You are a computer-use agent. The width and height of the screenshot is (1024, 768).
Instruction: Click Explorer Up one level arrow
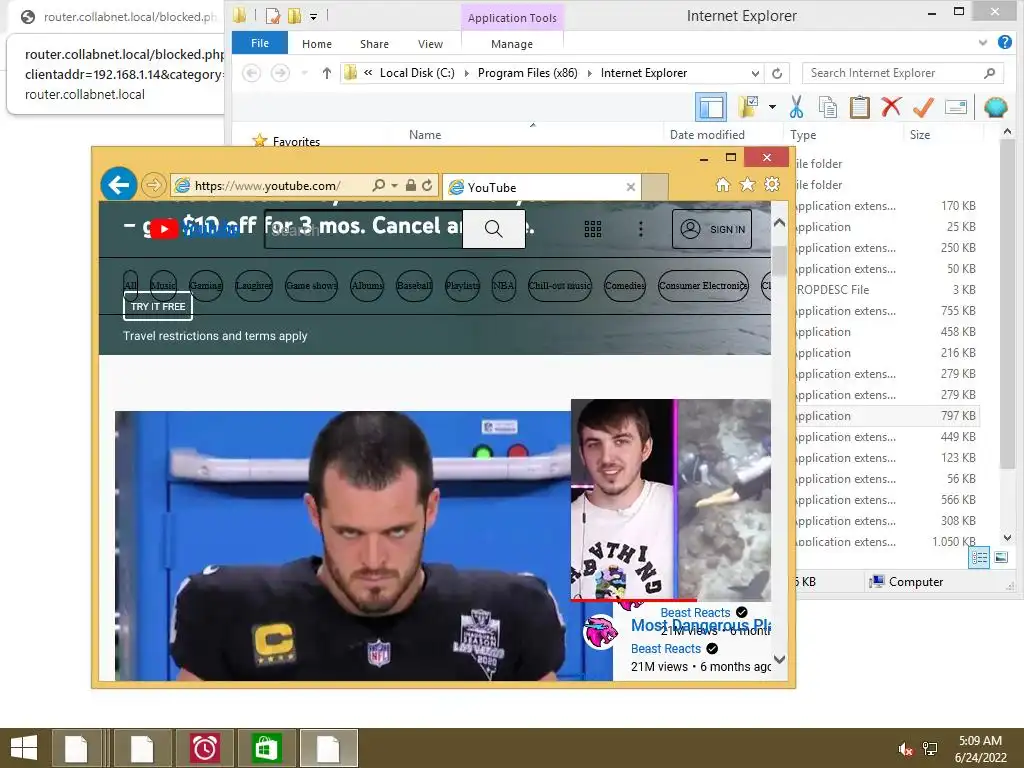327,73
